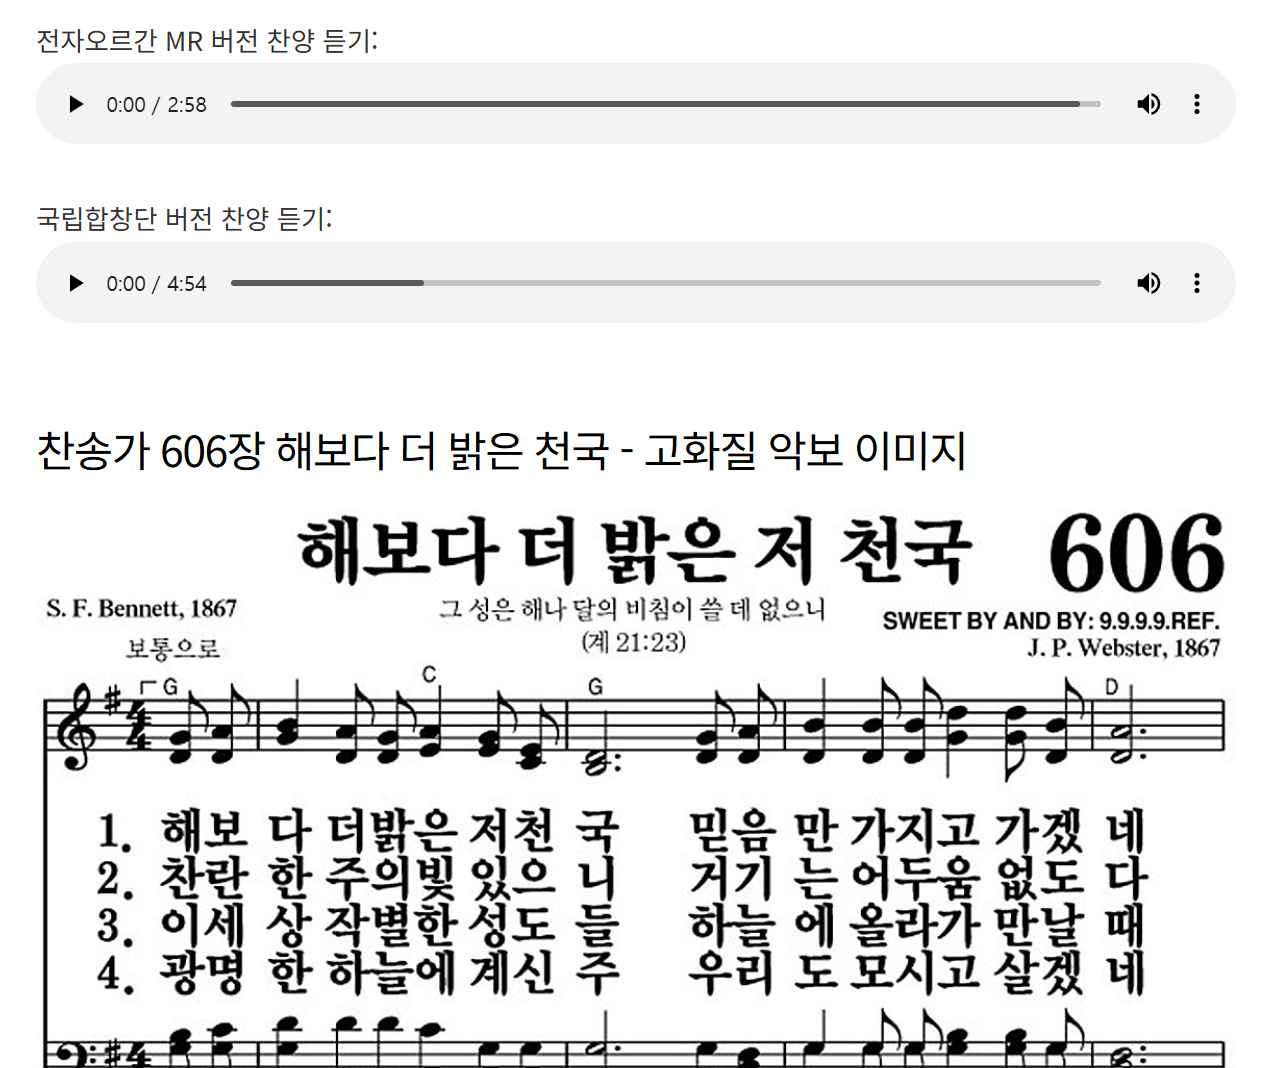Screen dimensions: 1268x1068
Task: Click verse 4 lyric line starting 광명
Action: (x=621, y=972)
